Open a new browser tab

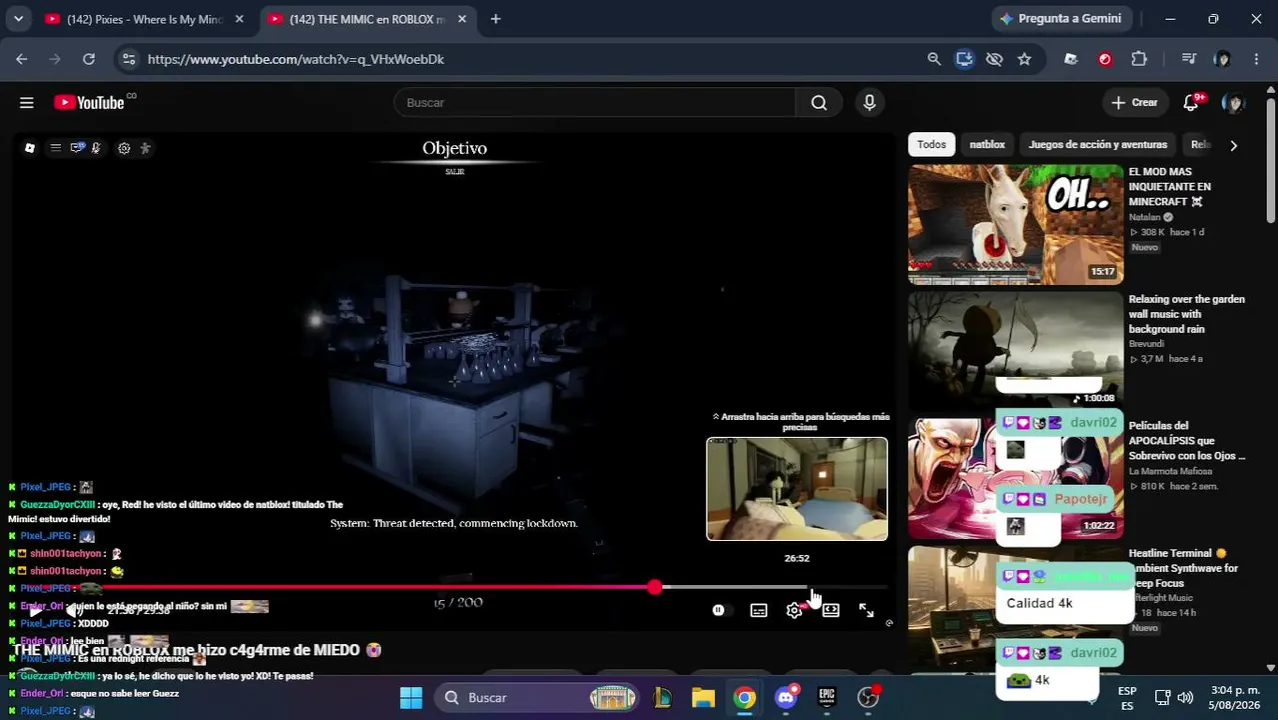[495, 19]
